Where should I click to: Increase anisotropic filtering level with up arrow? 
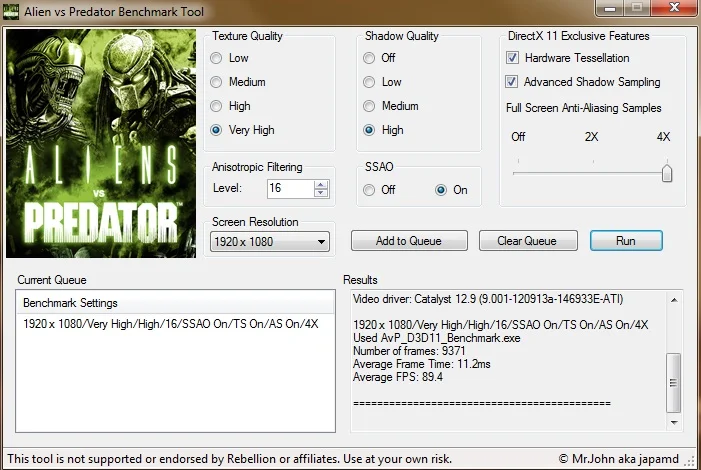321,184
